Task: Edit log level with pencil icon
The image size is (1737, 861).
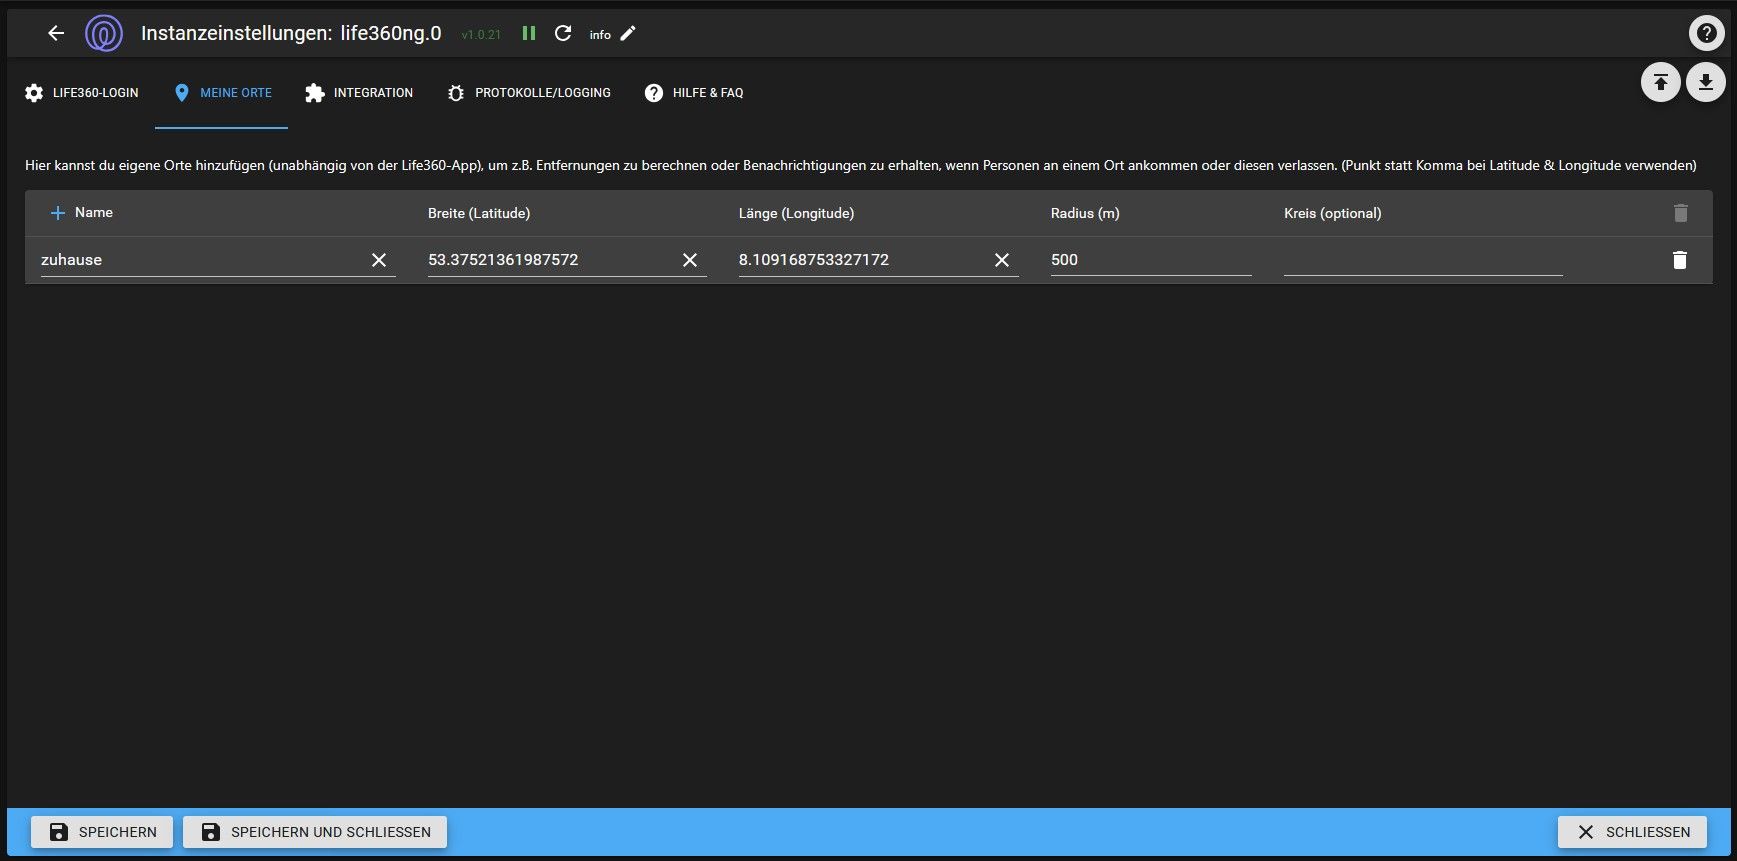Action: (x=628, y=33)
